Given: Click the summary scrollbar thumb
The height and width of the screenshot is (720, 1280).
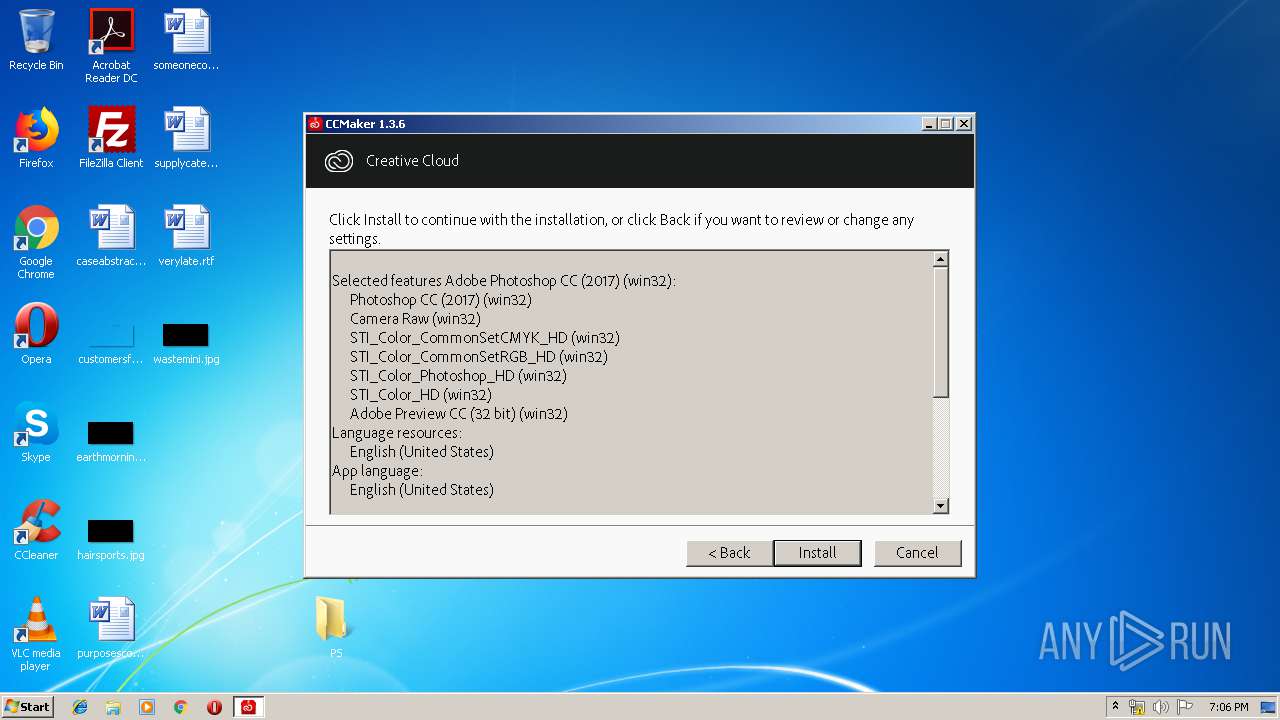Looking at the screenshot, I should [x=940, y=333].
